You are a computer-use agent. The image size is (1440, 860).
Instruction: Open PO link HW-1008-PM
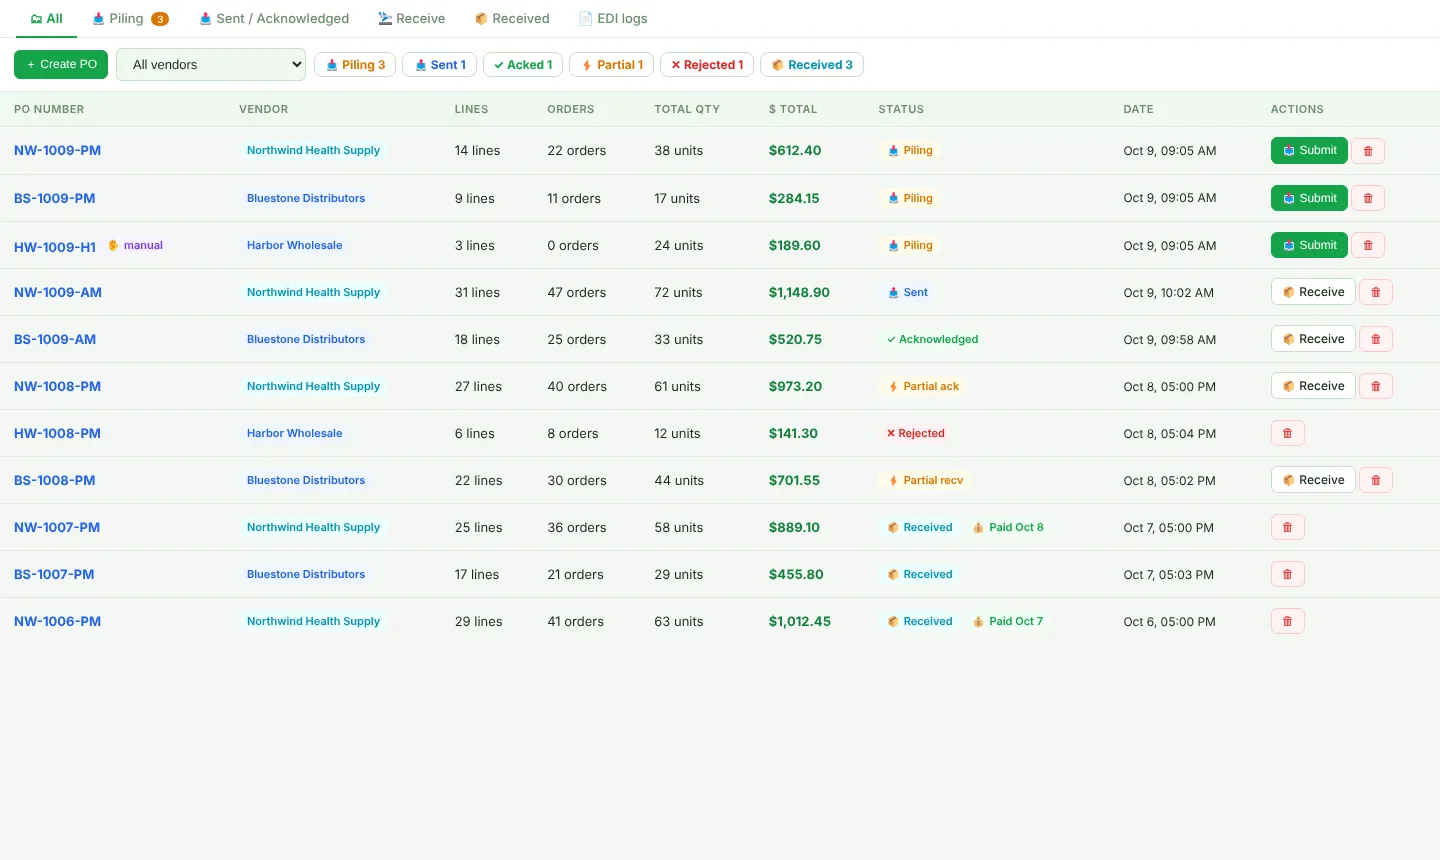58,433
